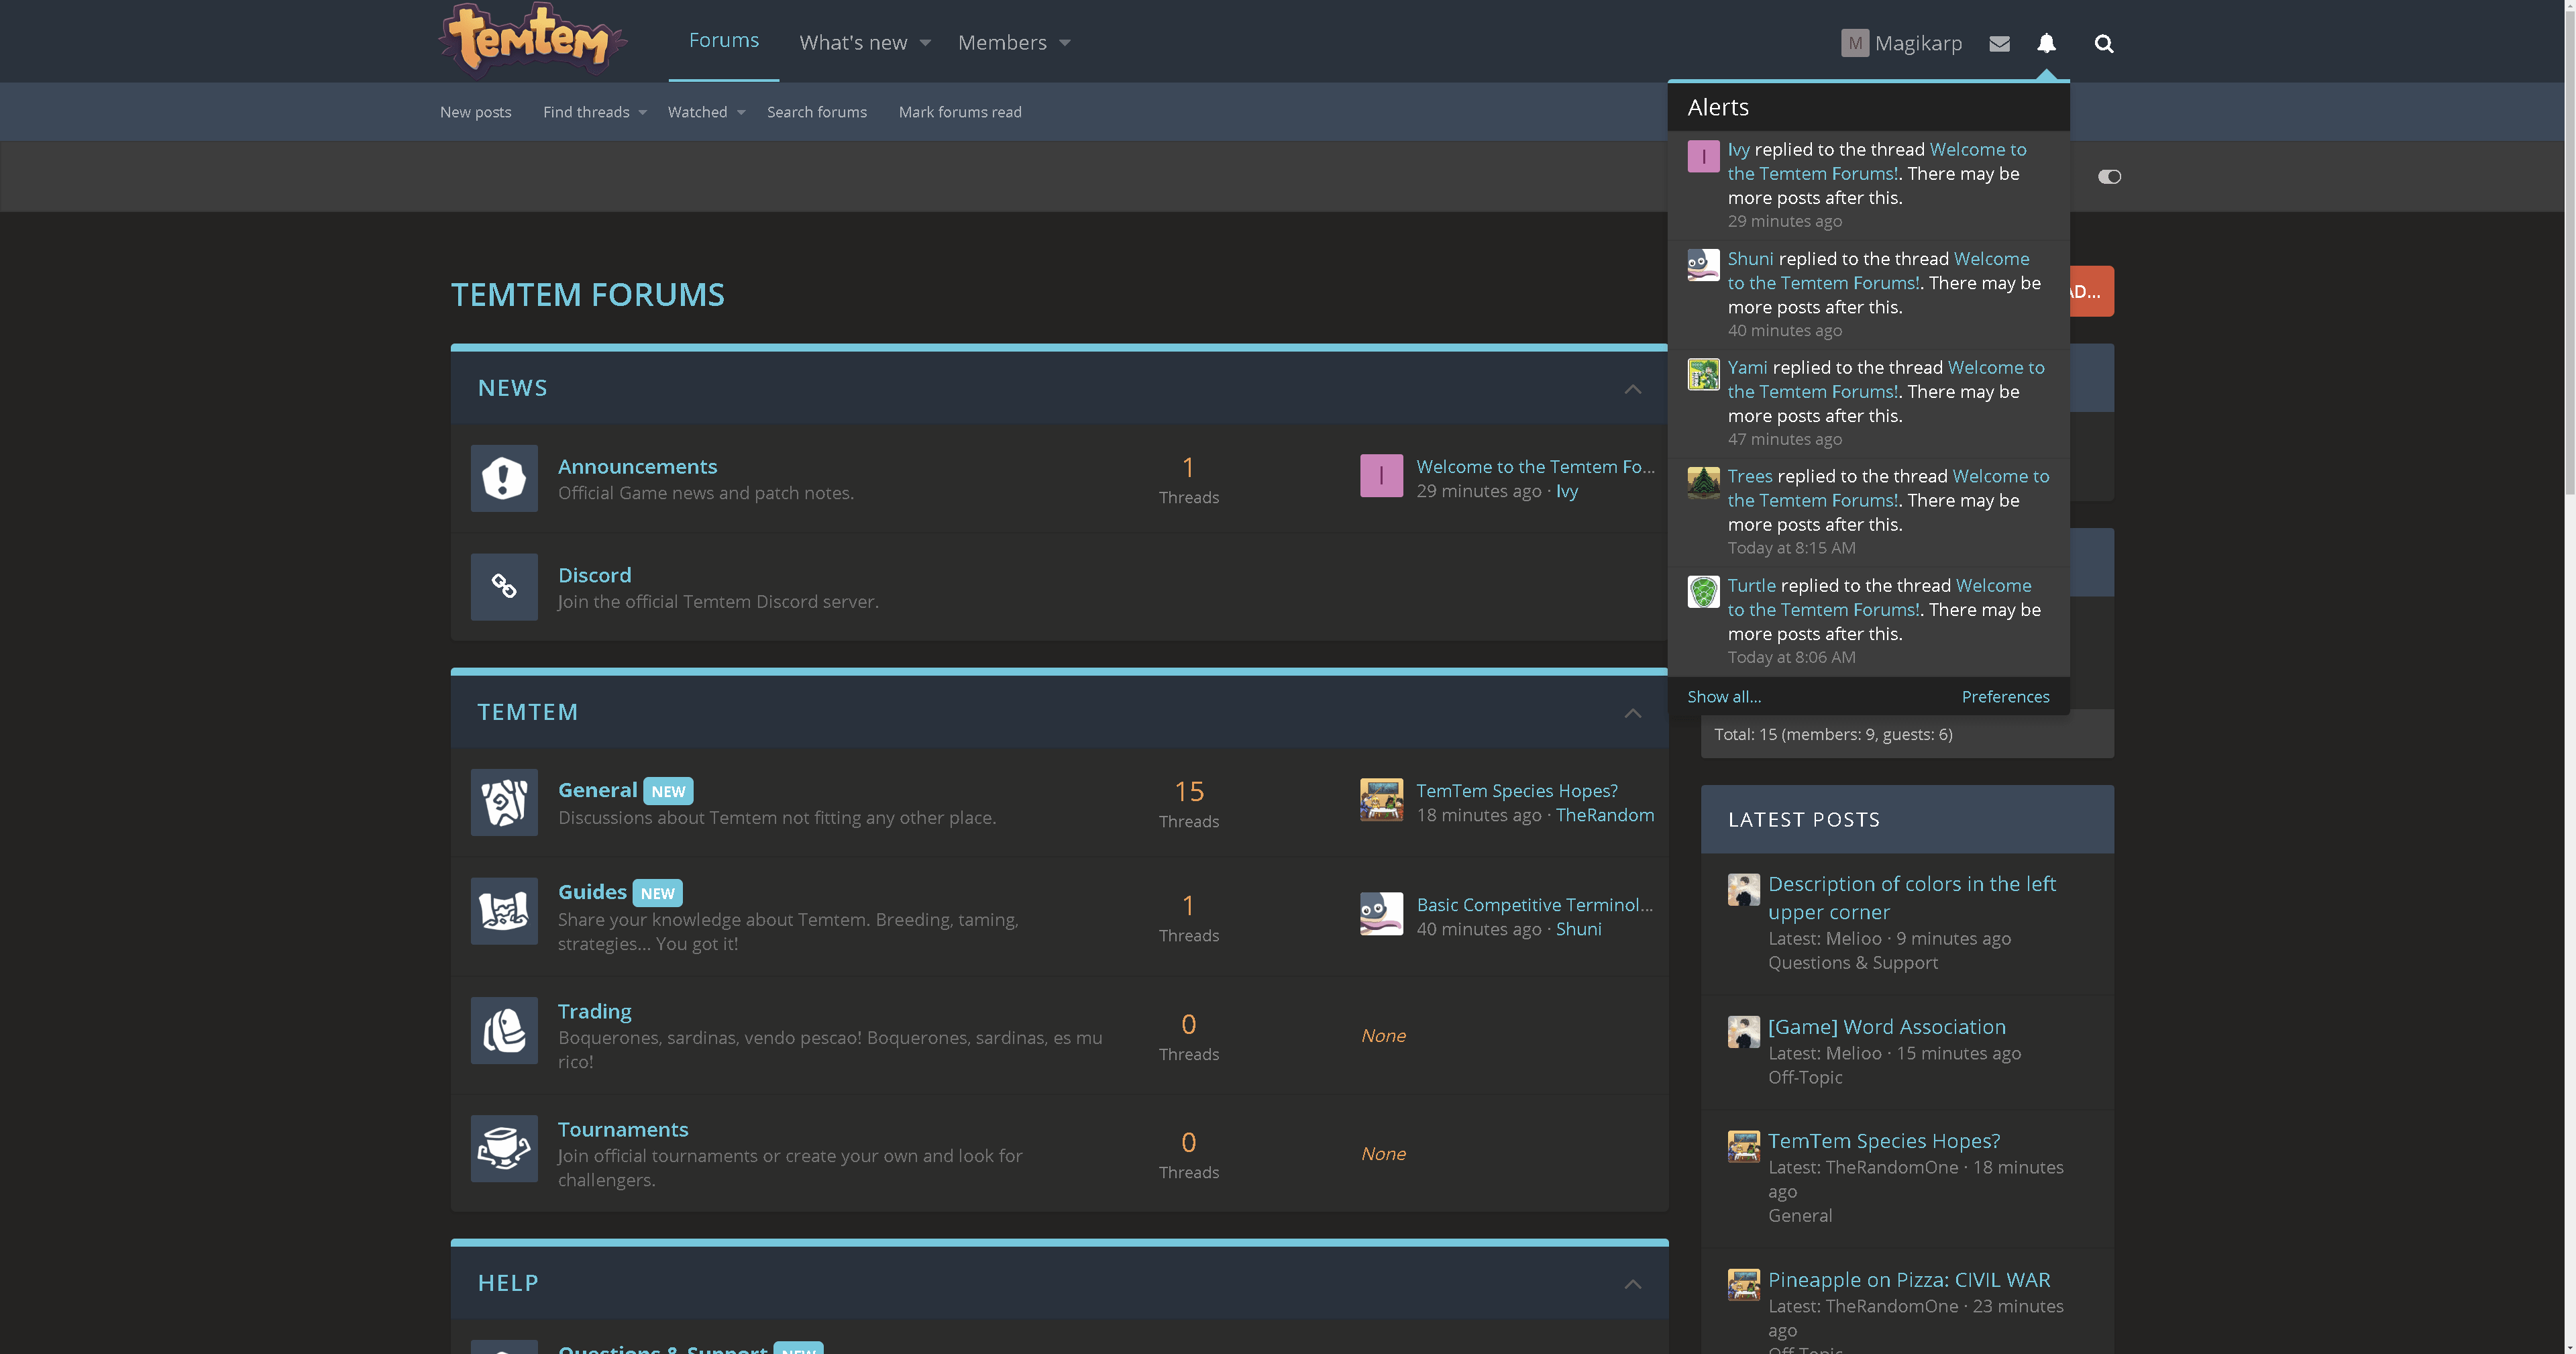Click the General forum NEW badge
The width and height of the screenshot is (2576, 1354).
click(668, 791)
